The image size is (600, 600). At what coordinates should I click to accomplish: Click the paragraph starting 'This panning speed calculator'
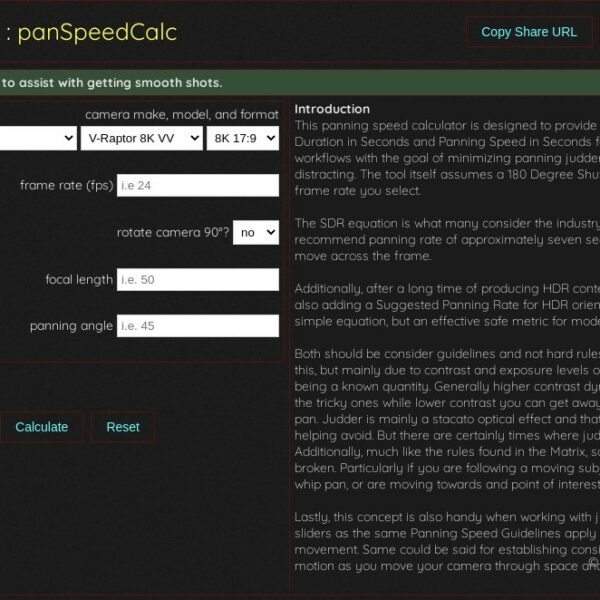tap(447, 158)
